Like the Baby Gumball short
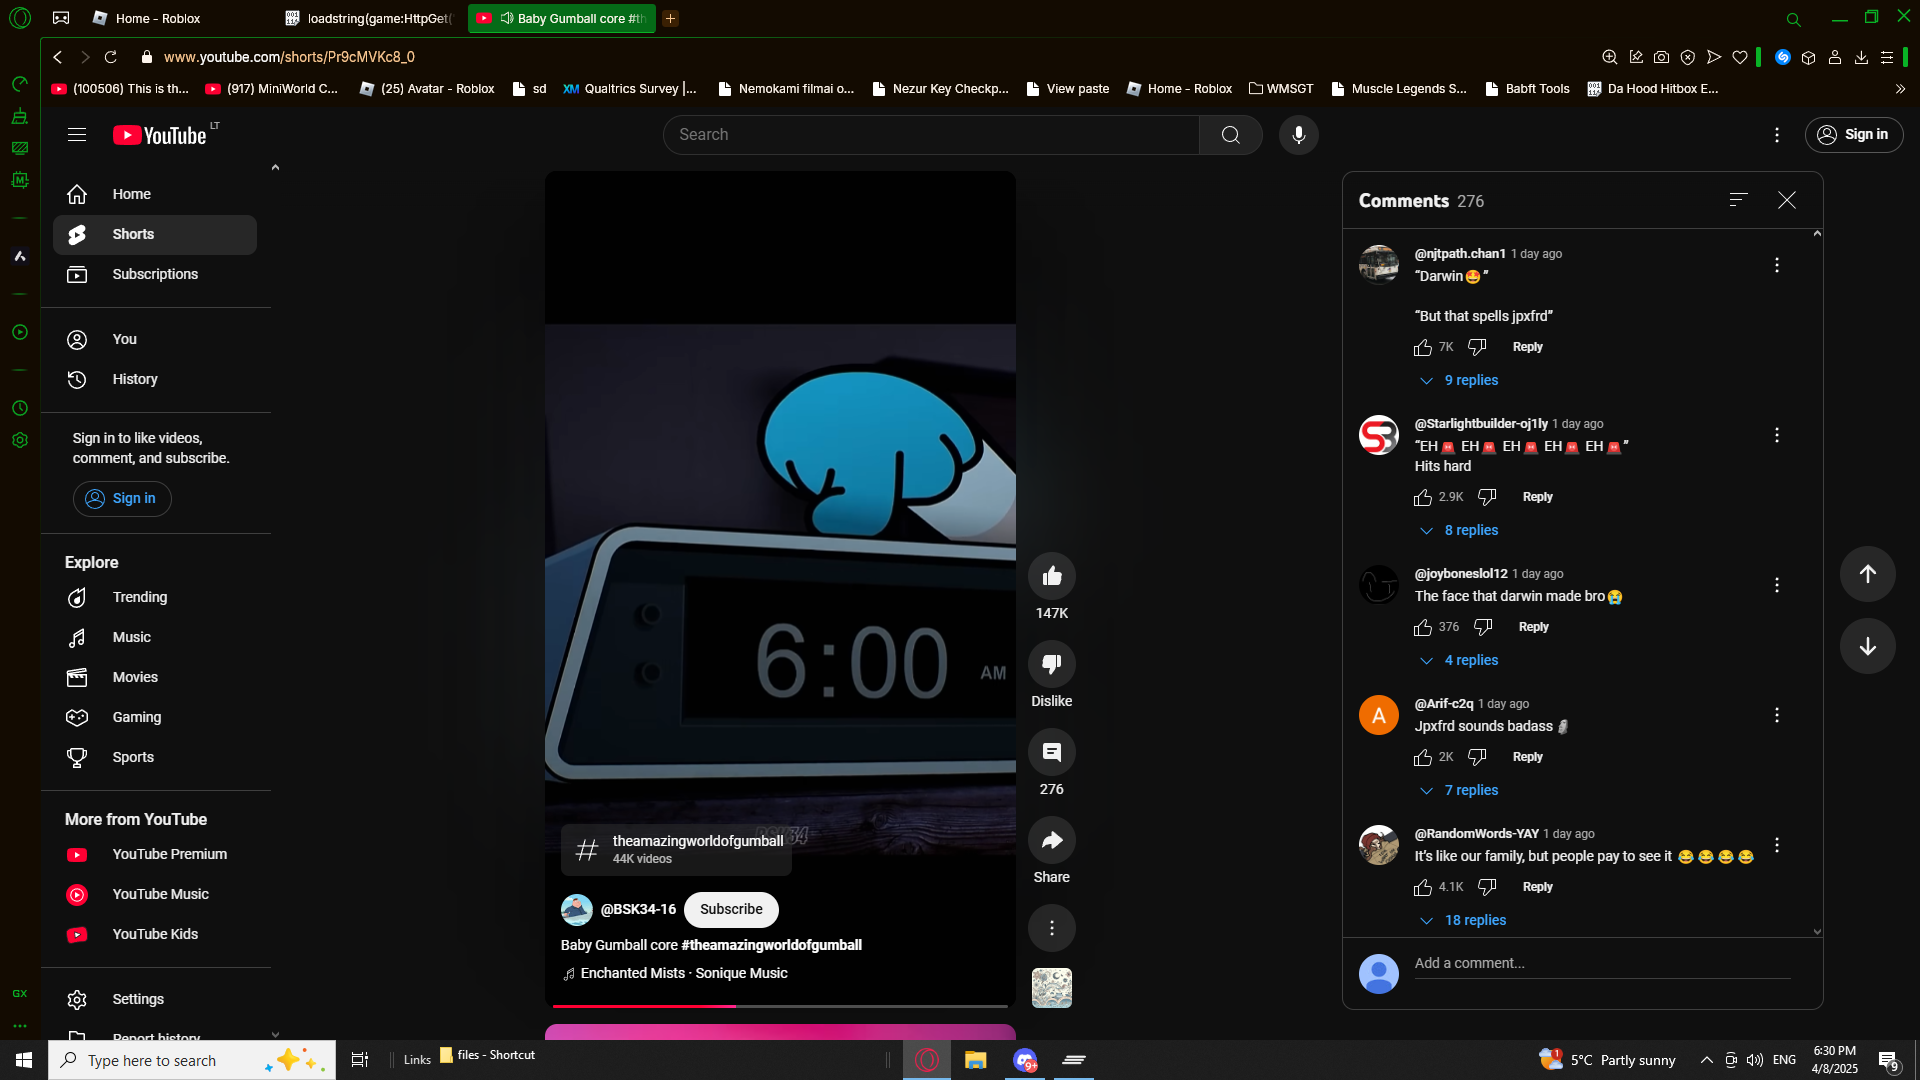The width and height of the screenshot is (1920, 1080). (1051, 576)
